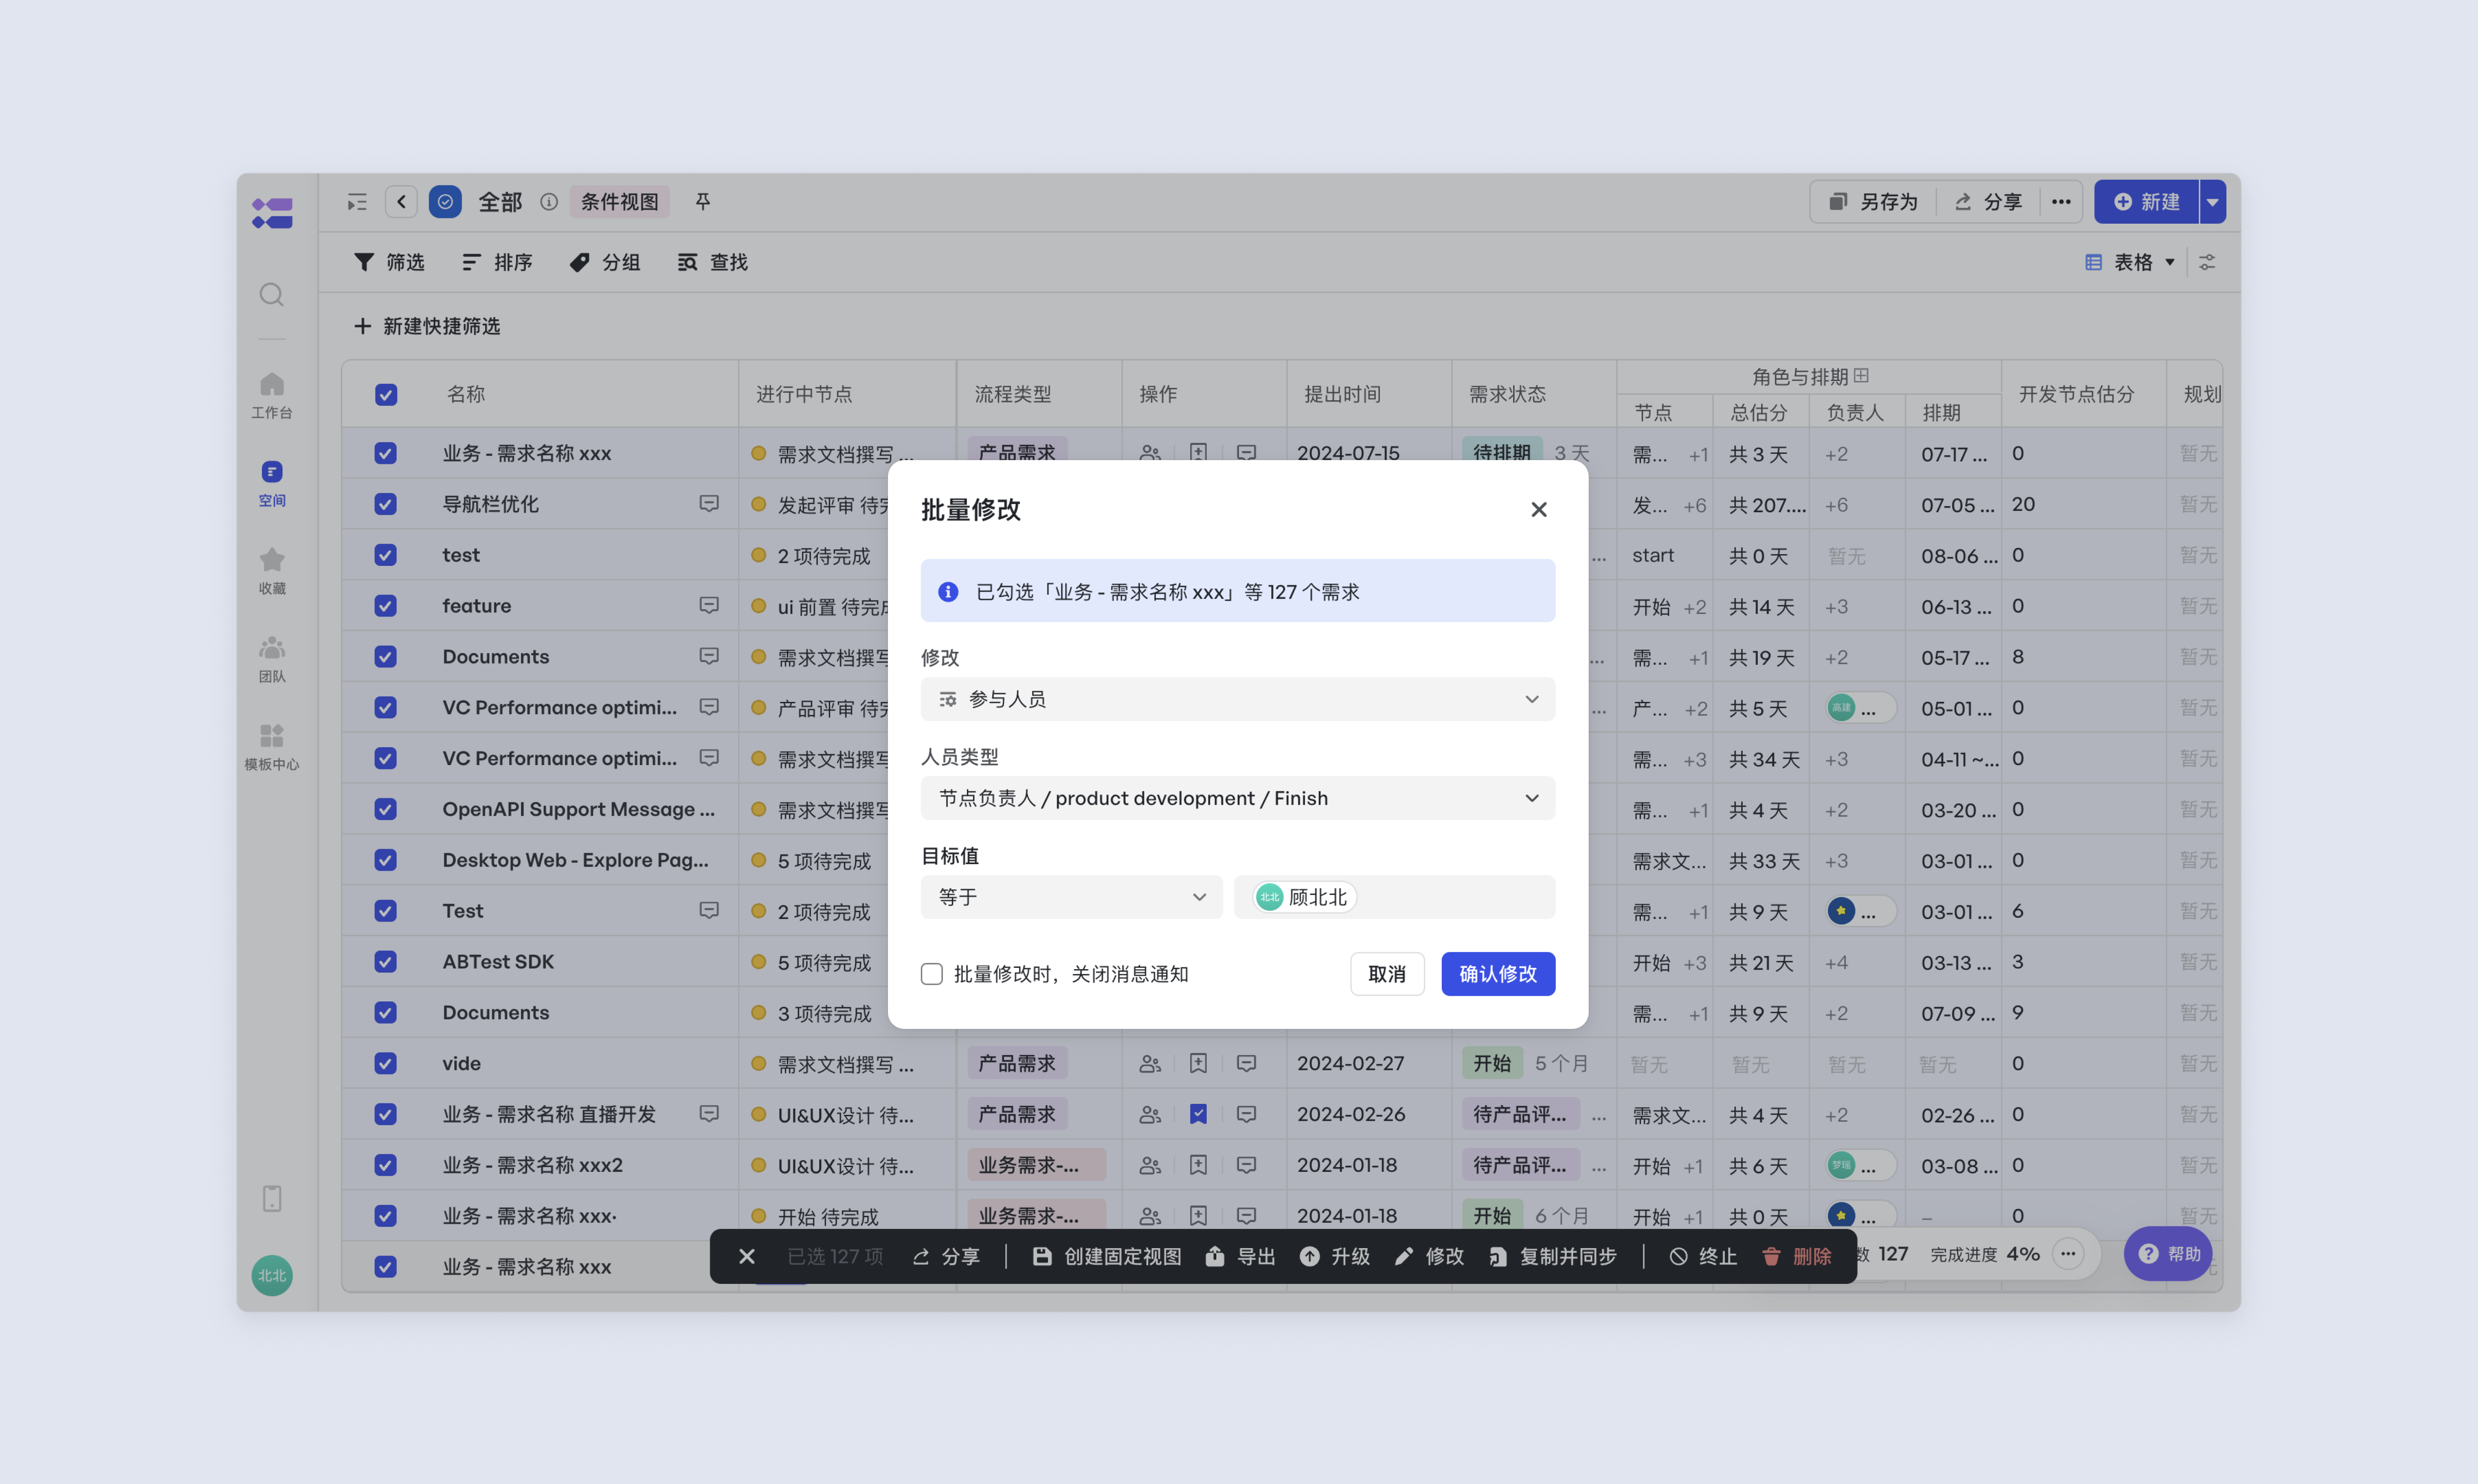This screenshot has width=2478, height=1484.
Task: Click 分享 in the top header
Action: [x=1989, y=202]
